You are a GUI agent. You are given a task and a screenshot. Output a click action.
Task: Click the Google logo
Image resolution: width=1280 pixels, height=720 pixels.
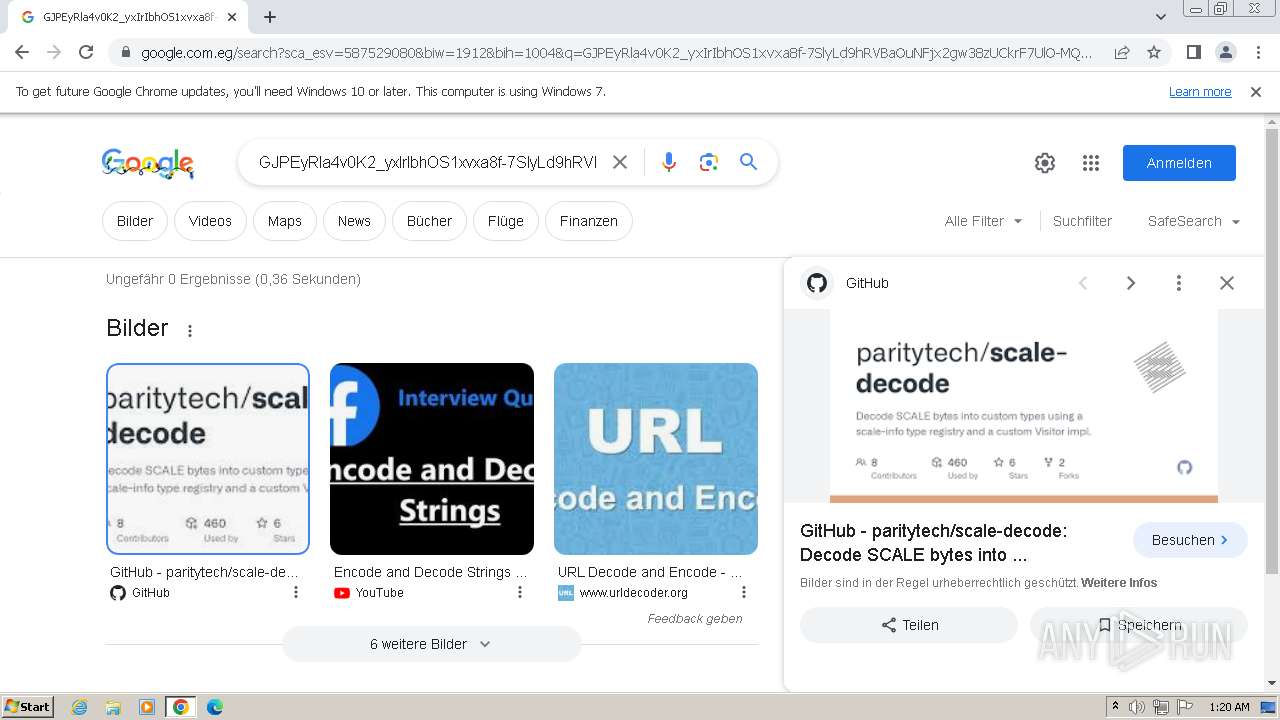[x=148, y=163]
